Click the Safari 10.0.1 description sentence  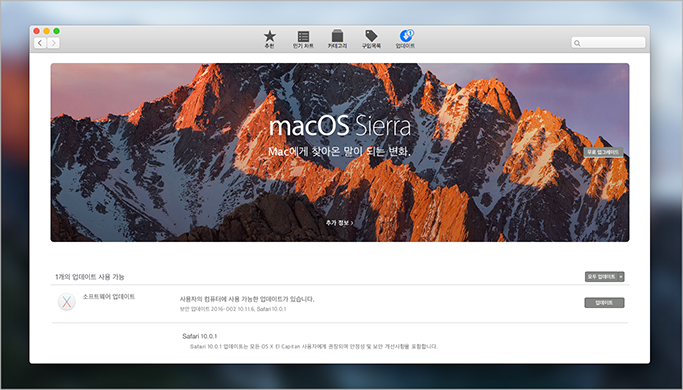pos(314,346)
